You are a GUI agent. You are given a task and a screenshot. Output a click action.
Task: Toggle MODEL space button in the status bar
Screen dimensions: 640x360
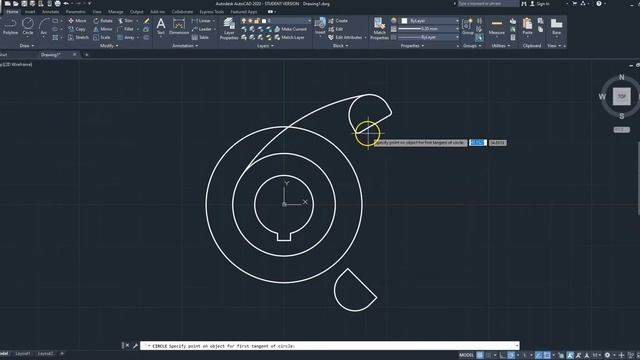pyautogui.click(x=466, y=355)
